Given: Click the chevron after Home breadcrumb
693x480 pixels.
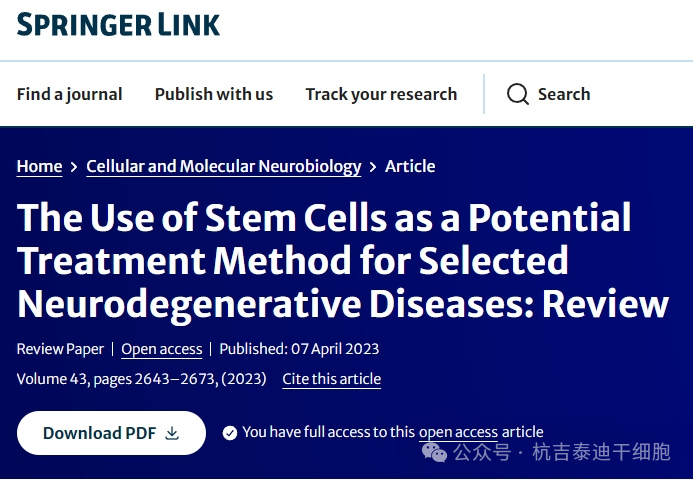Looking at the screenshot, I should pyautogui.click(x=74, y=167).
